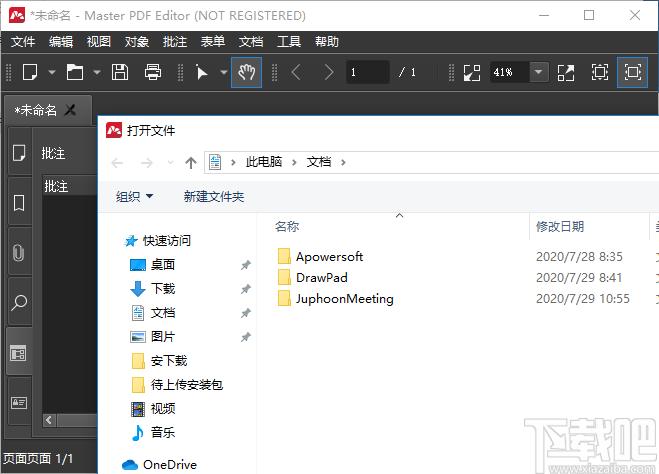Click 此电脑 in the address path
This screenshot has height=474, width=659.
coord(264,162)
